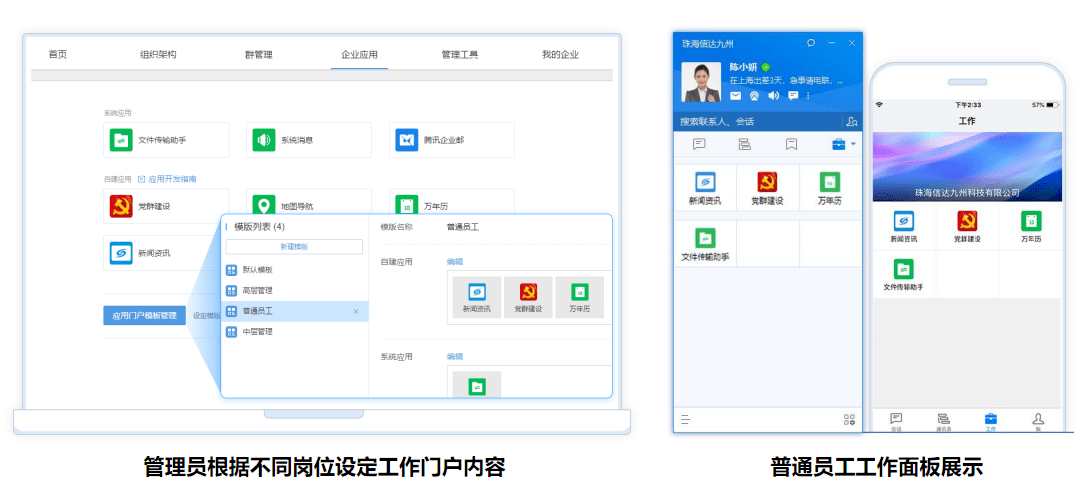Click the 搜索联系人、会话 search field
Screen dimensions: 1091x486
(757, 121)
